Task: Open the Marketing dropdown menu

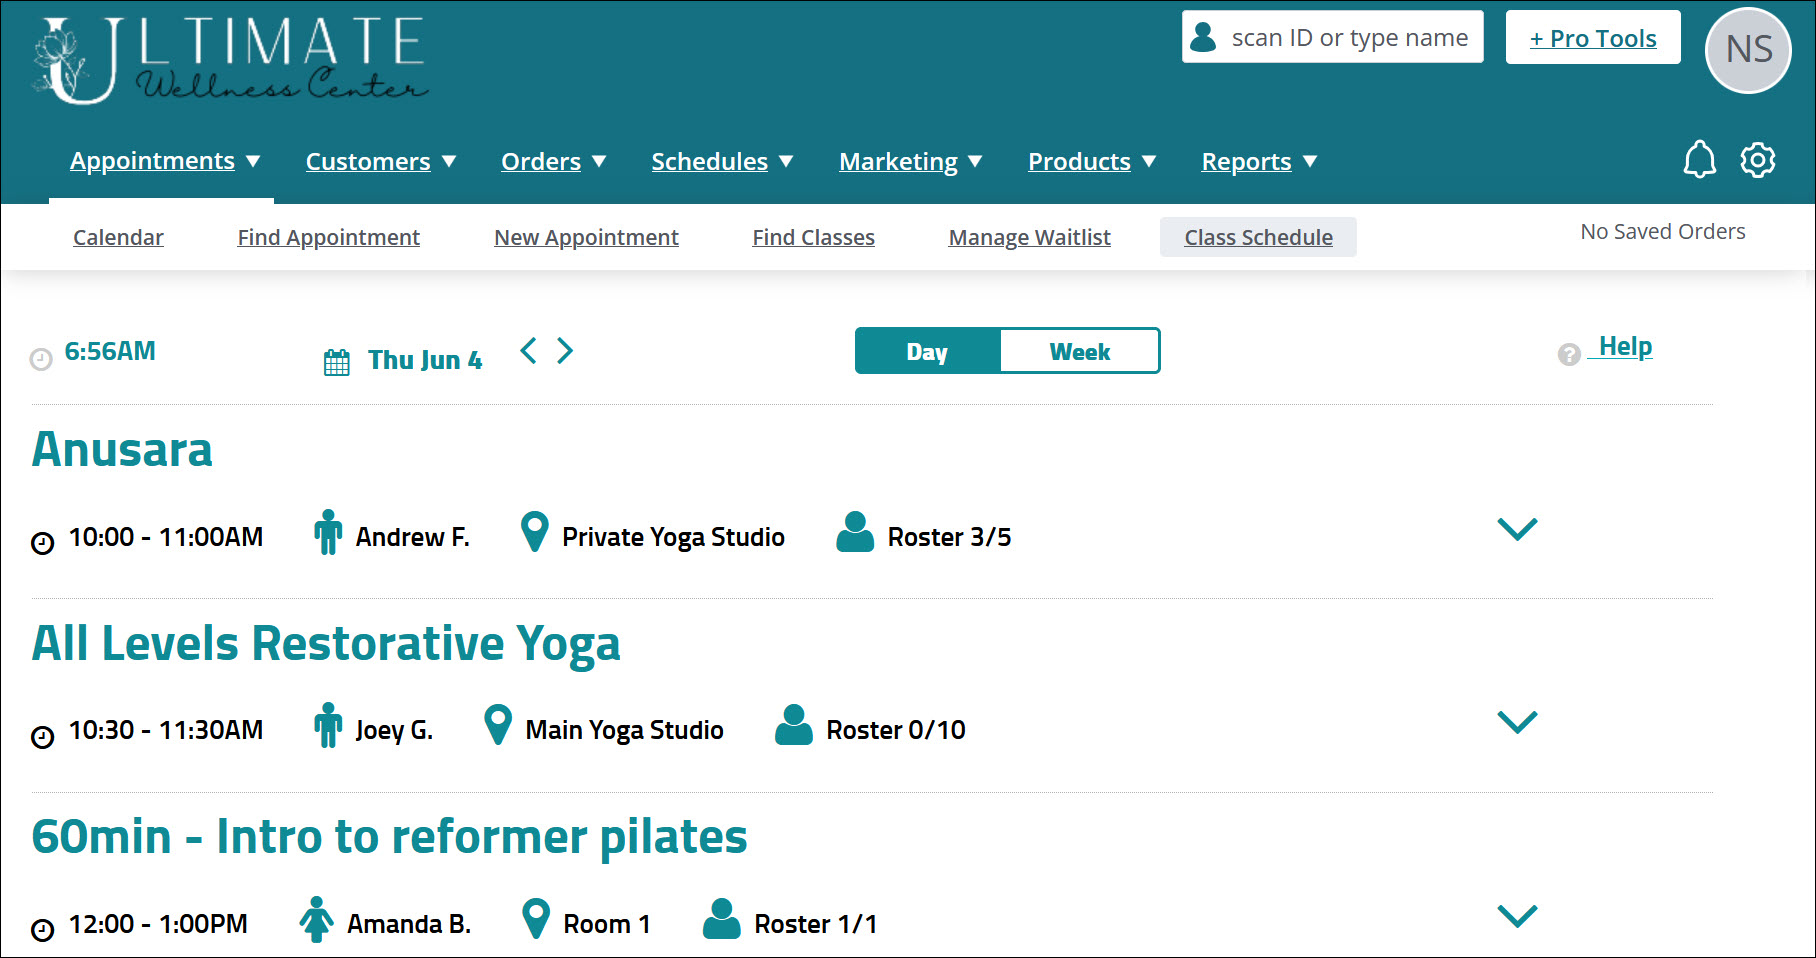Action: (911, 162)
